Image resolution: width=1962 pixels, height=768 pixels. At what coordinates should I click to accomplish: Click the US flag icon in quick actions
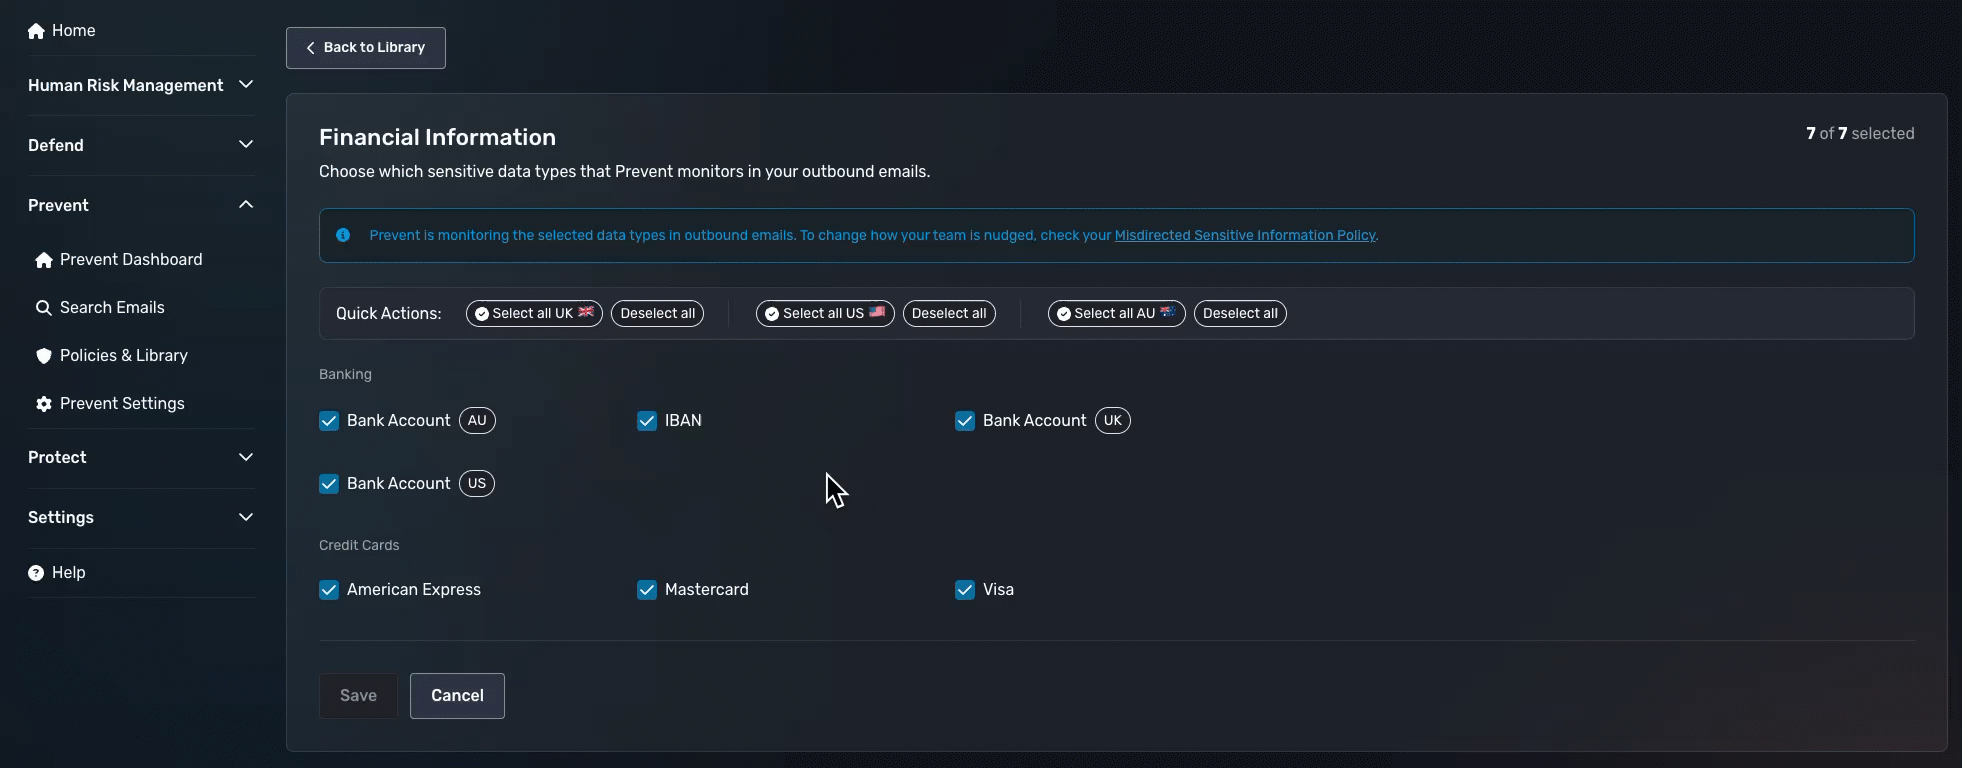(x=877, y=312)
